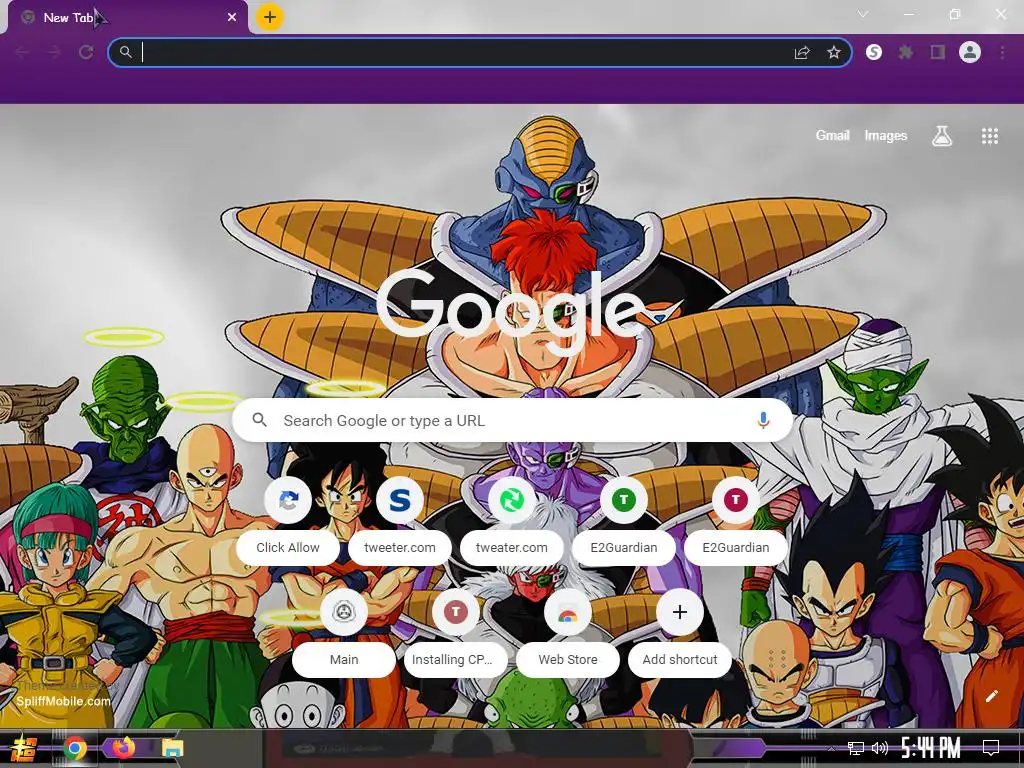Focus the Chrome address bar
Image resolution: width=1024 pixels, height=768 pixels.
480,52
